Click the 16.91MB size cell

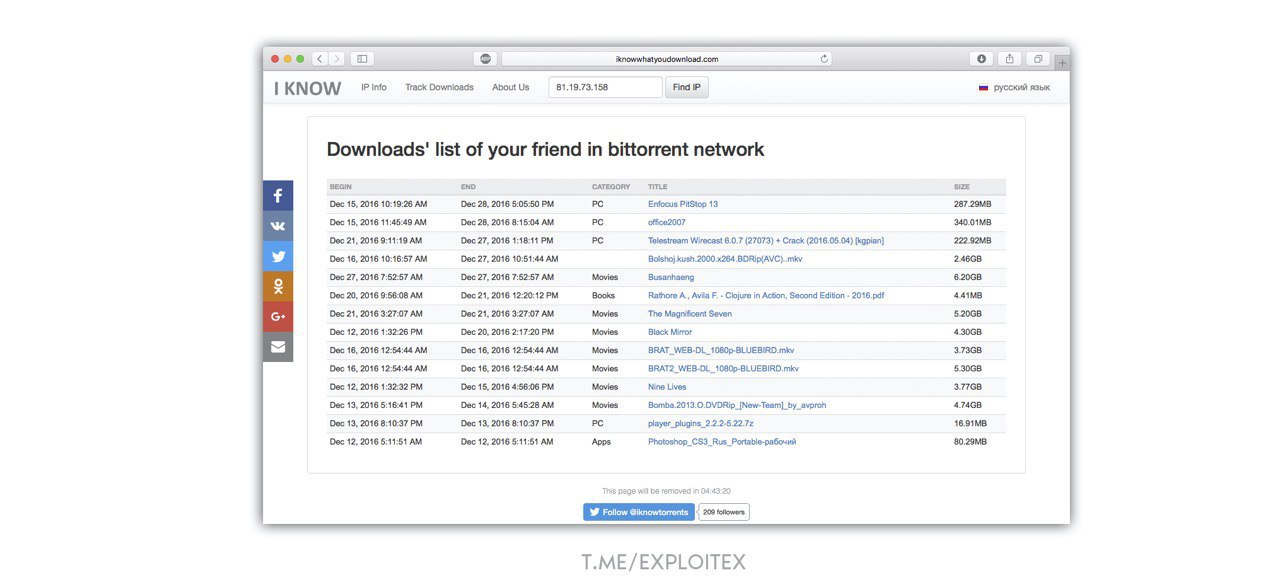(970, 423)
